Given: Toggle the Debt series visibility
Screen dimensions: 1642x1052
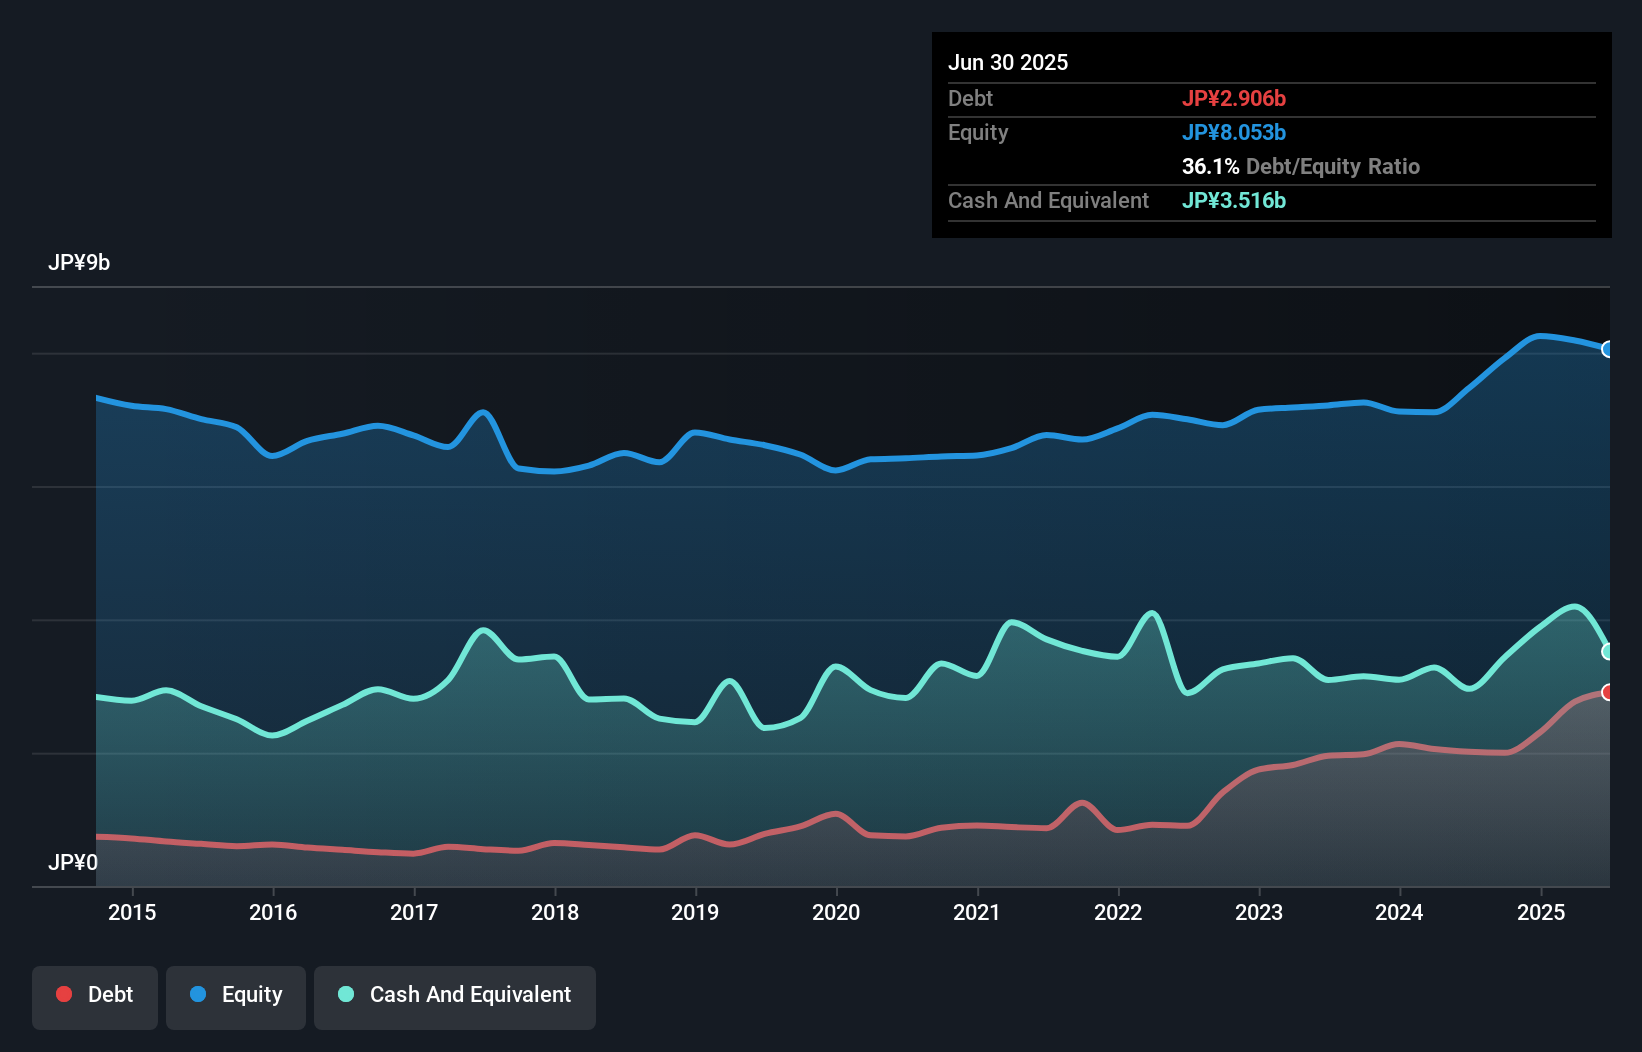Looking at the screenshot, I should (95, 995).
